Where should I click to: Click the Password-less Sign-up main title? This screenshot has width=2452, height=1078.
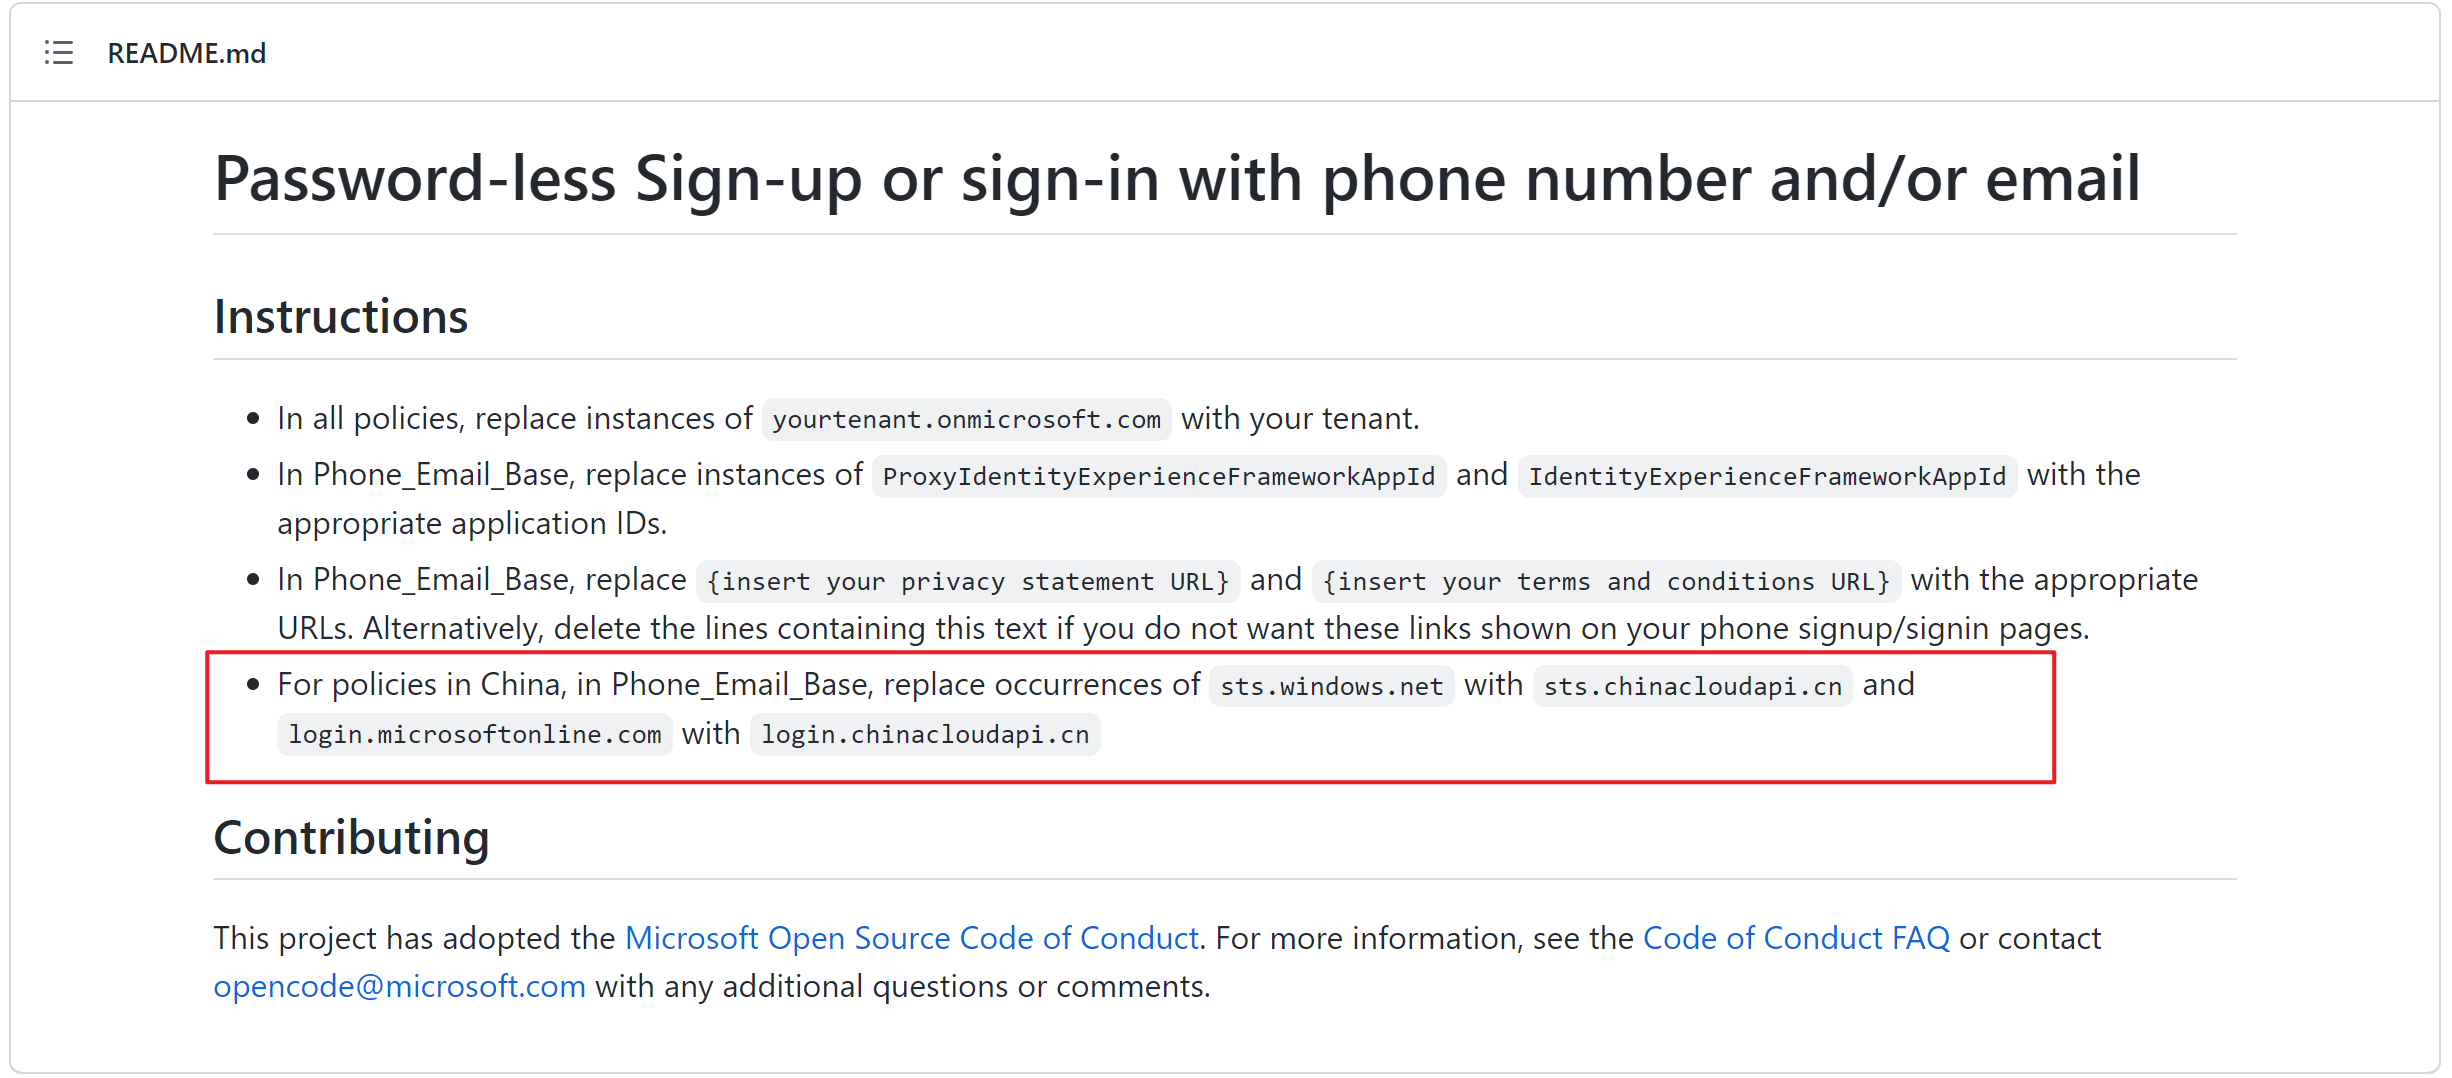point(1177,180)
